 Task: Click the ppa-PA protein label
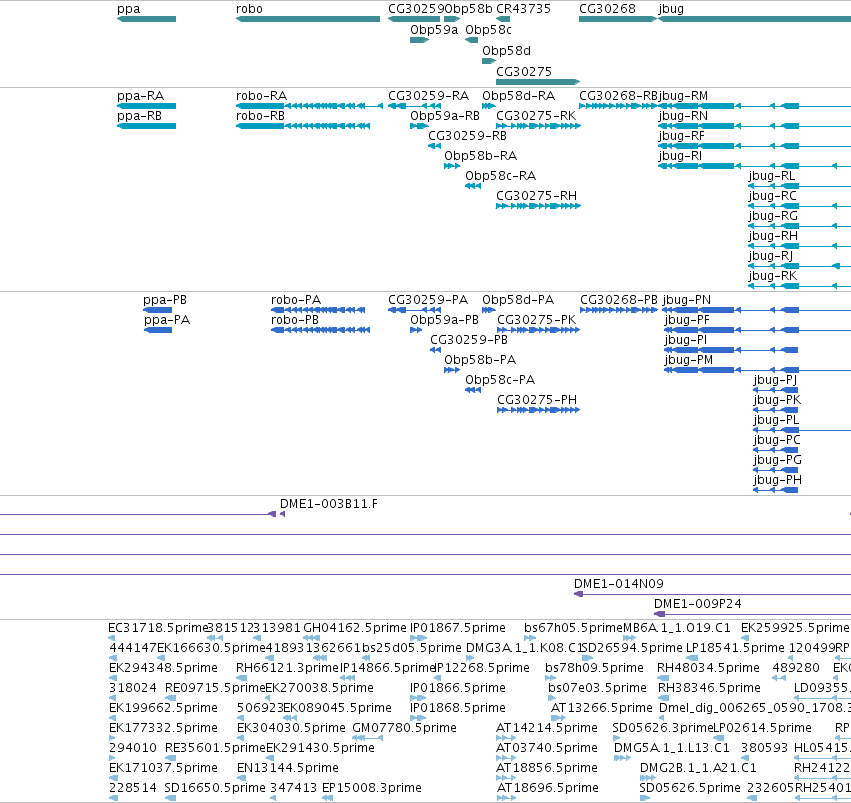point(167,320)
